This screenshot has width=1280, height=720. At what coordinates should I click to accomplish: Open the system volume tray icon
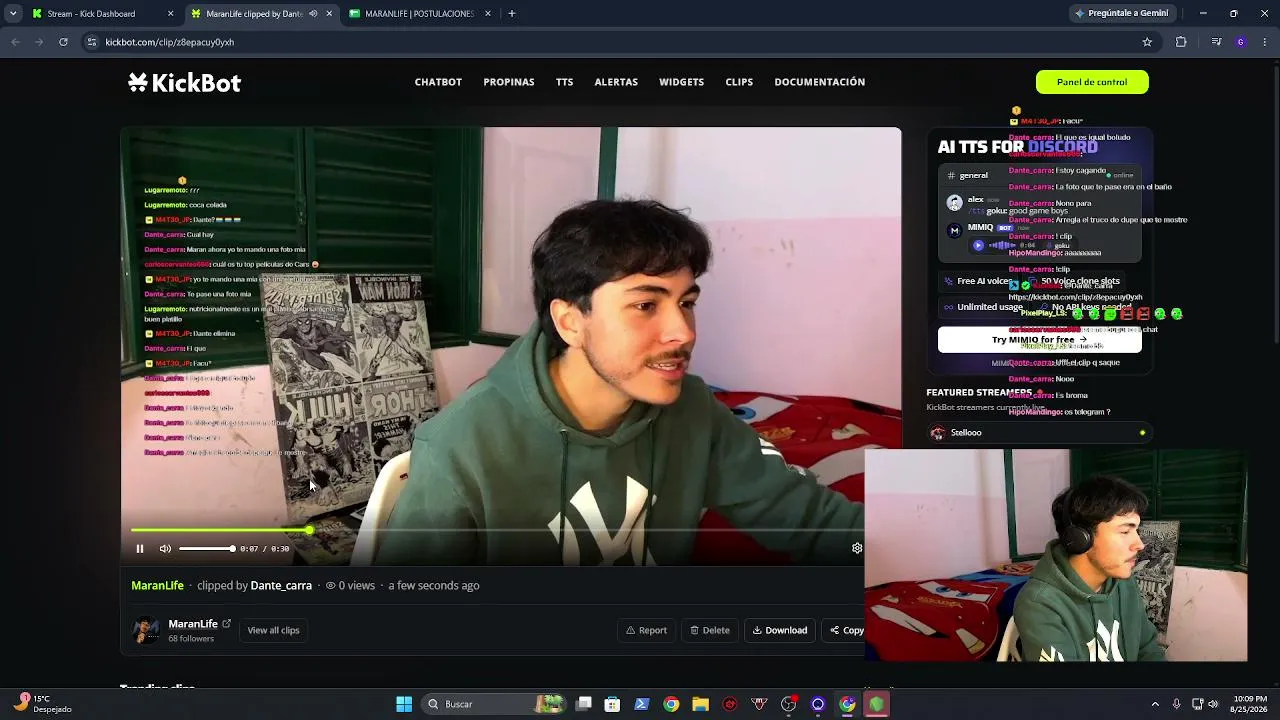pos(1215,704)
